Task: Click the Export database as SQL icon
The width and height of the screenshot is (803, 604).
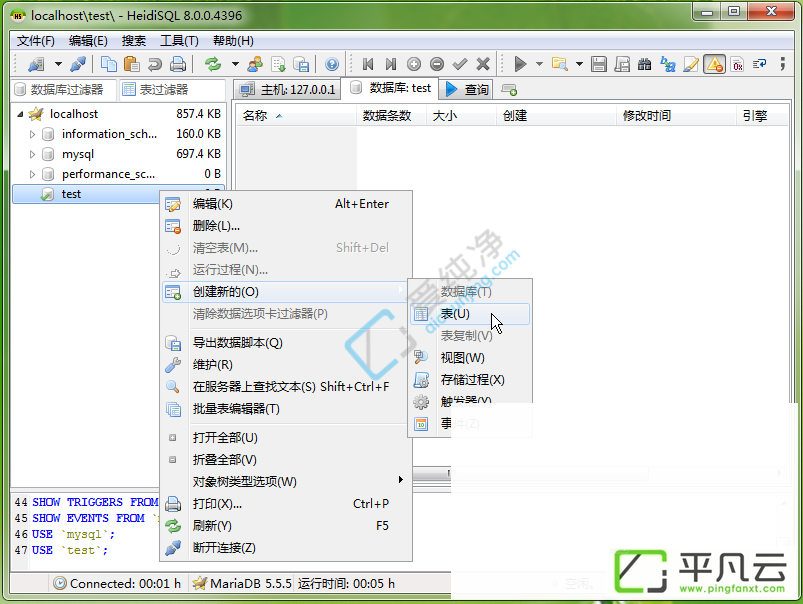Action: coord(301,64)
